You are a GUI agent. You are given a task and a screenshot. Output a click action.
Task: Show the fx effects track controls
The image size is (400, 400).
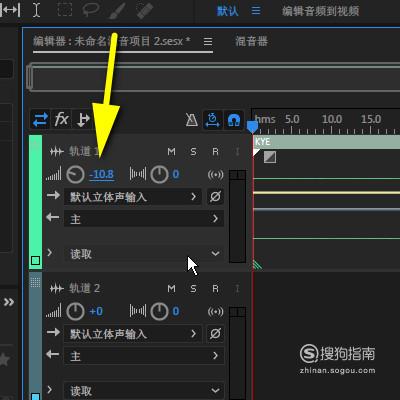pos(62,119)
